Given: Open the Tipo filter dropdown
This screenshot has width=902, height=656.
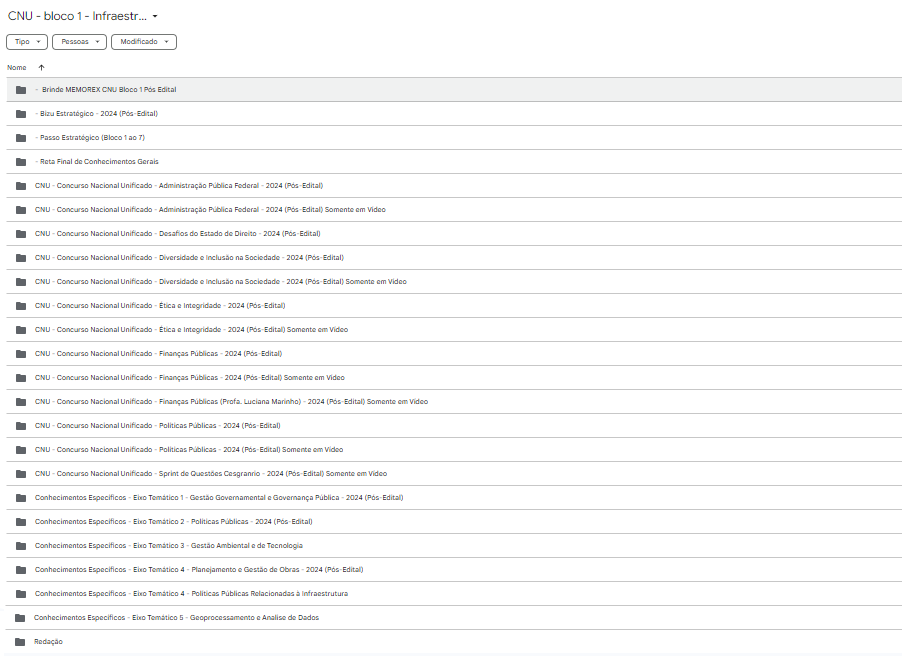Looking at the screenshot, I should (x=27, y=42).
